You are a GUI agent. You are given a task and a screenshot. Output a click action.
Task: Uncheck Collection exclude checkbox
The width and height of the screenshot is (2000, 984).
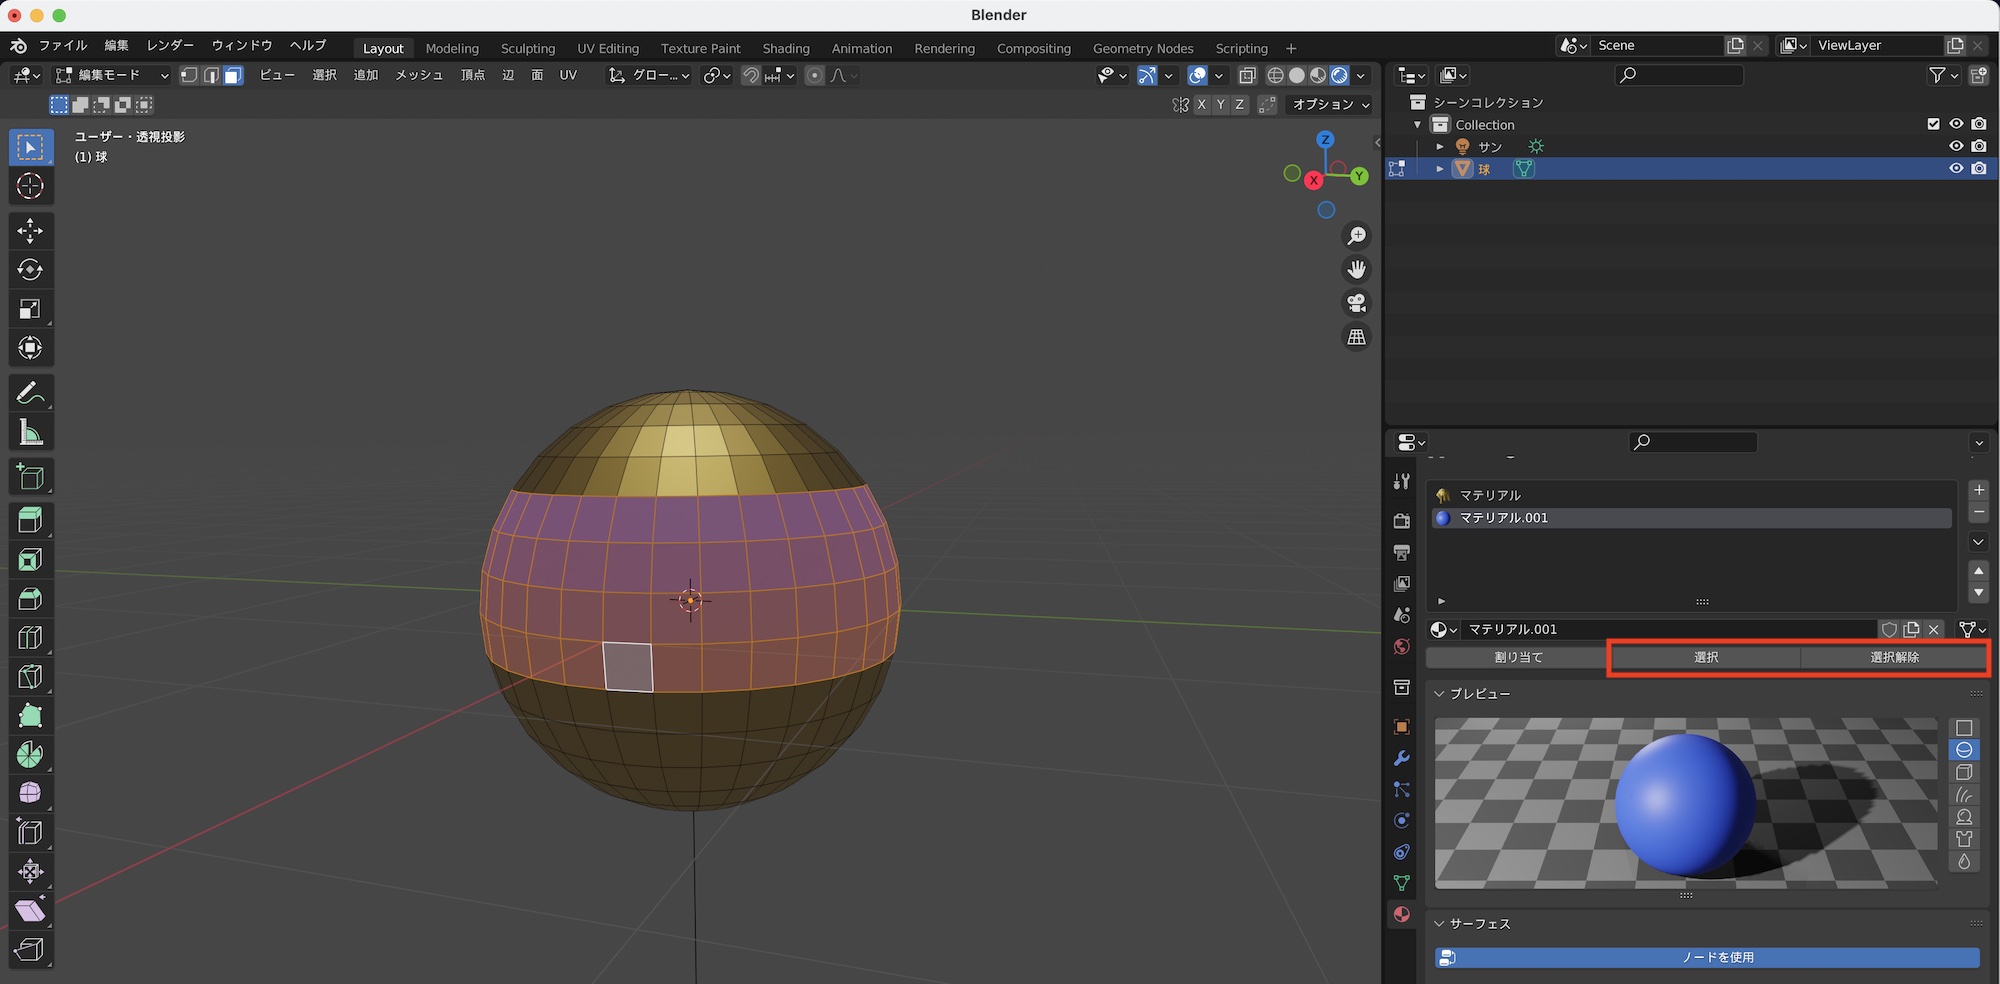[x=1933, y=124]
